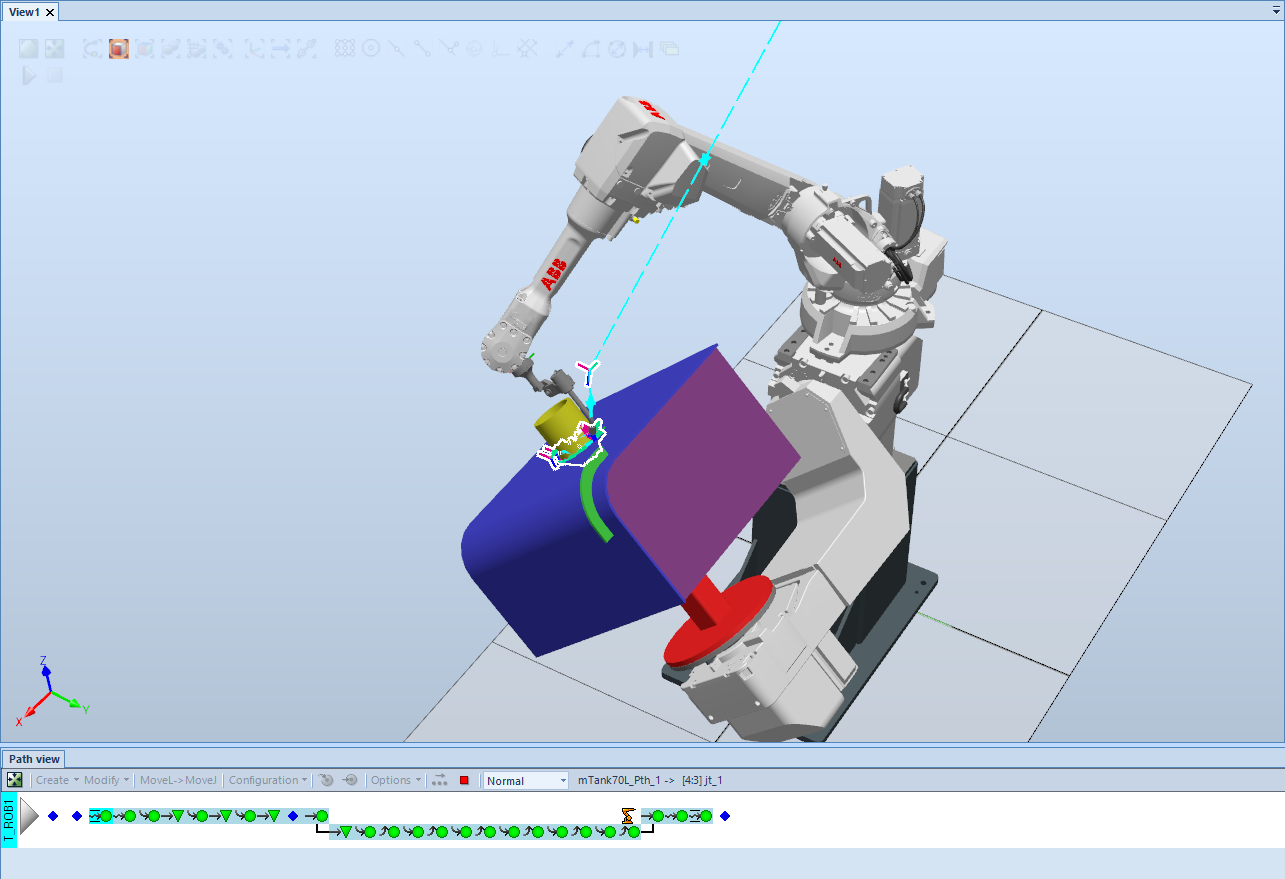Click the View All icon in viewport toolbar

[x=29, y=48]
